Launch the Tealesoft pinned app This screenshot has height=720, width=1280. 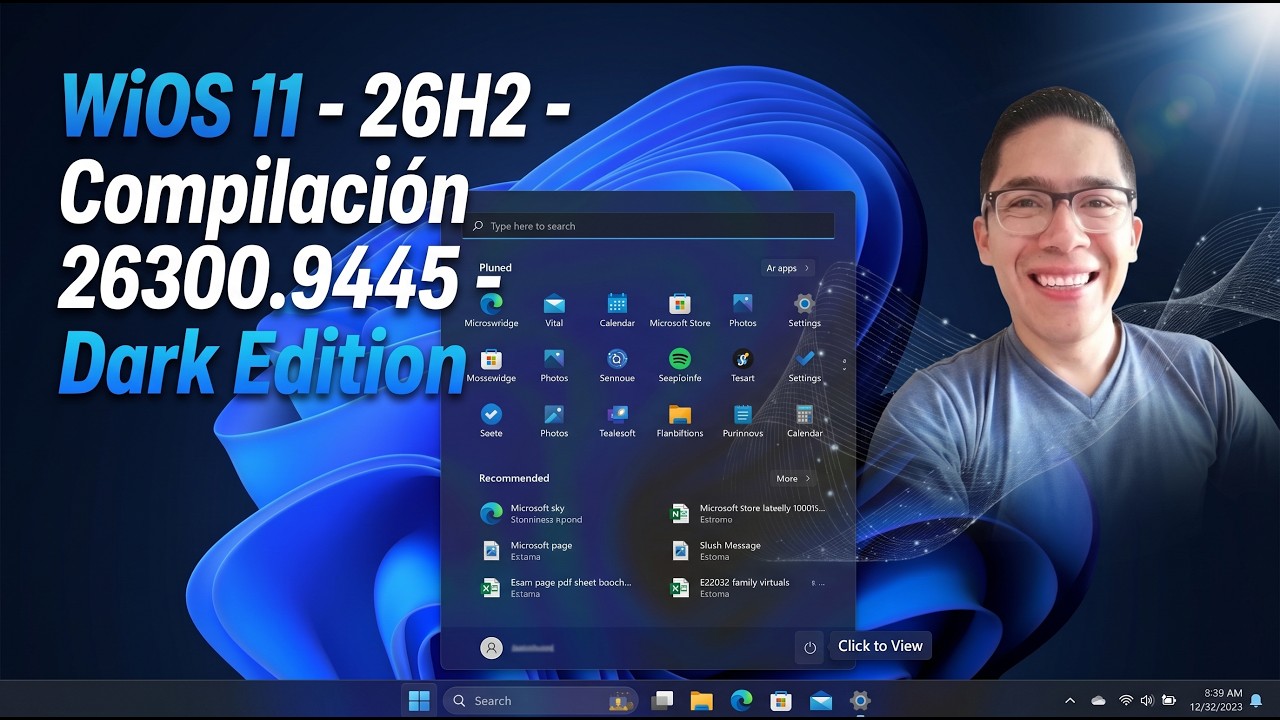click(x=617, y=420)
